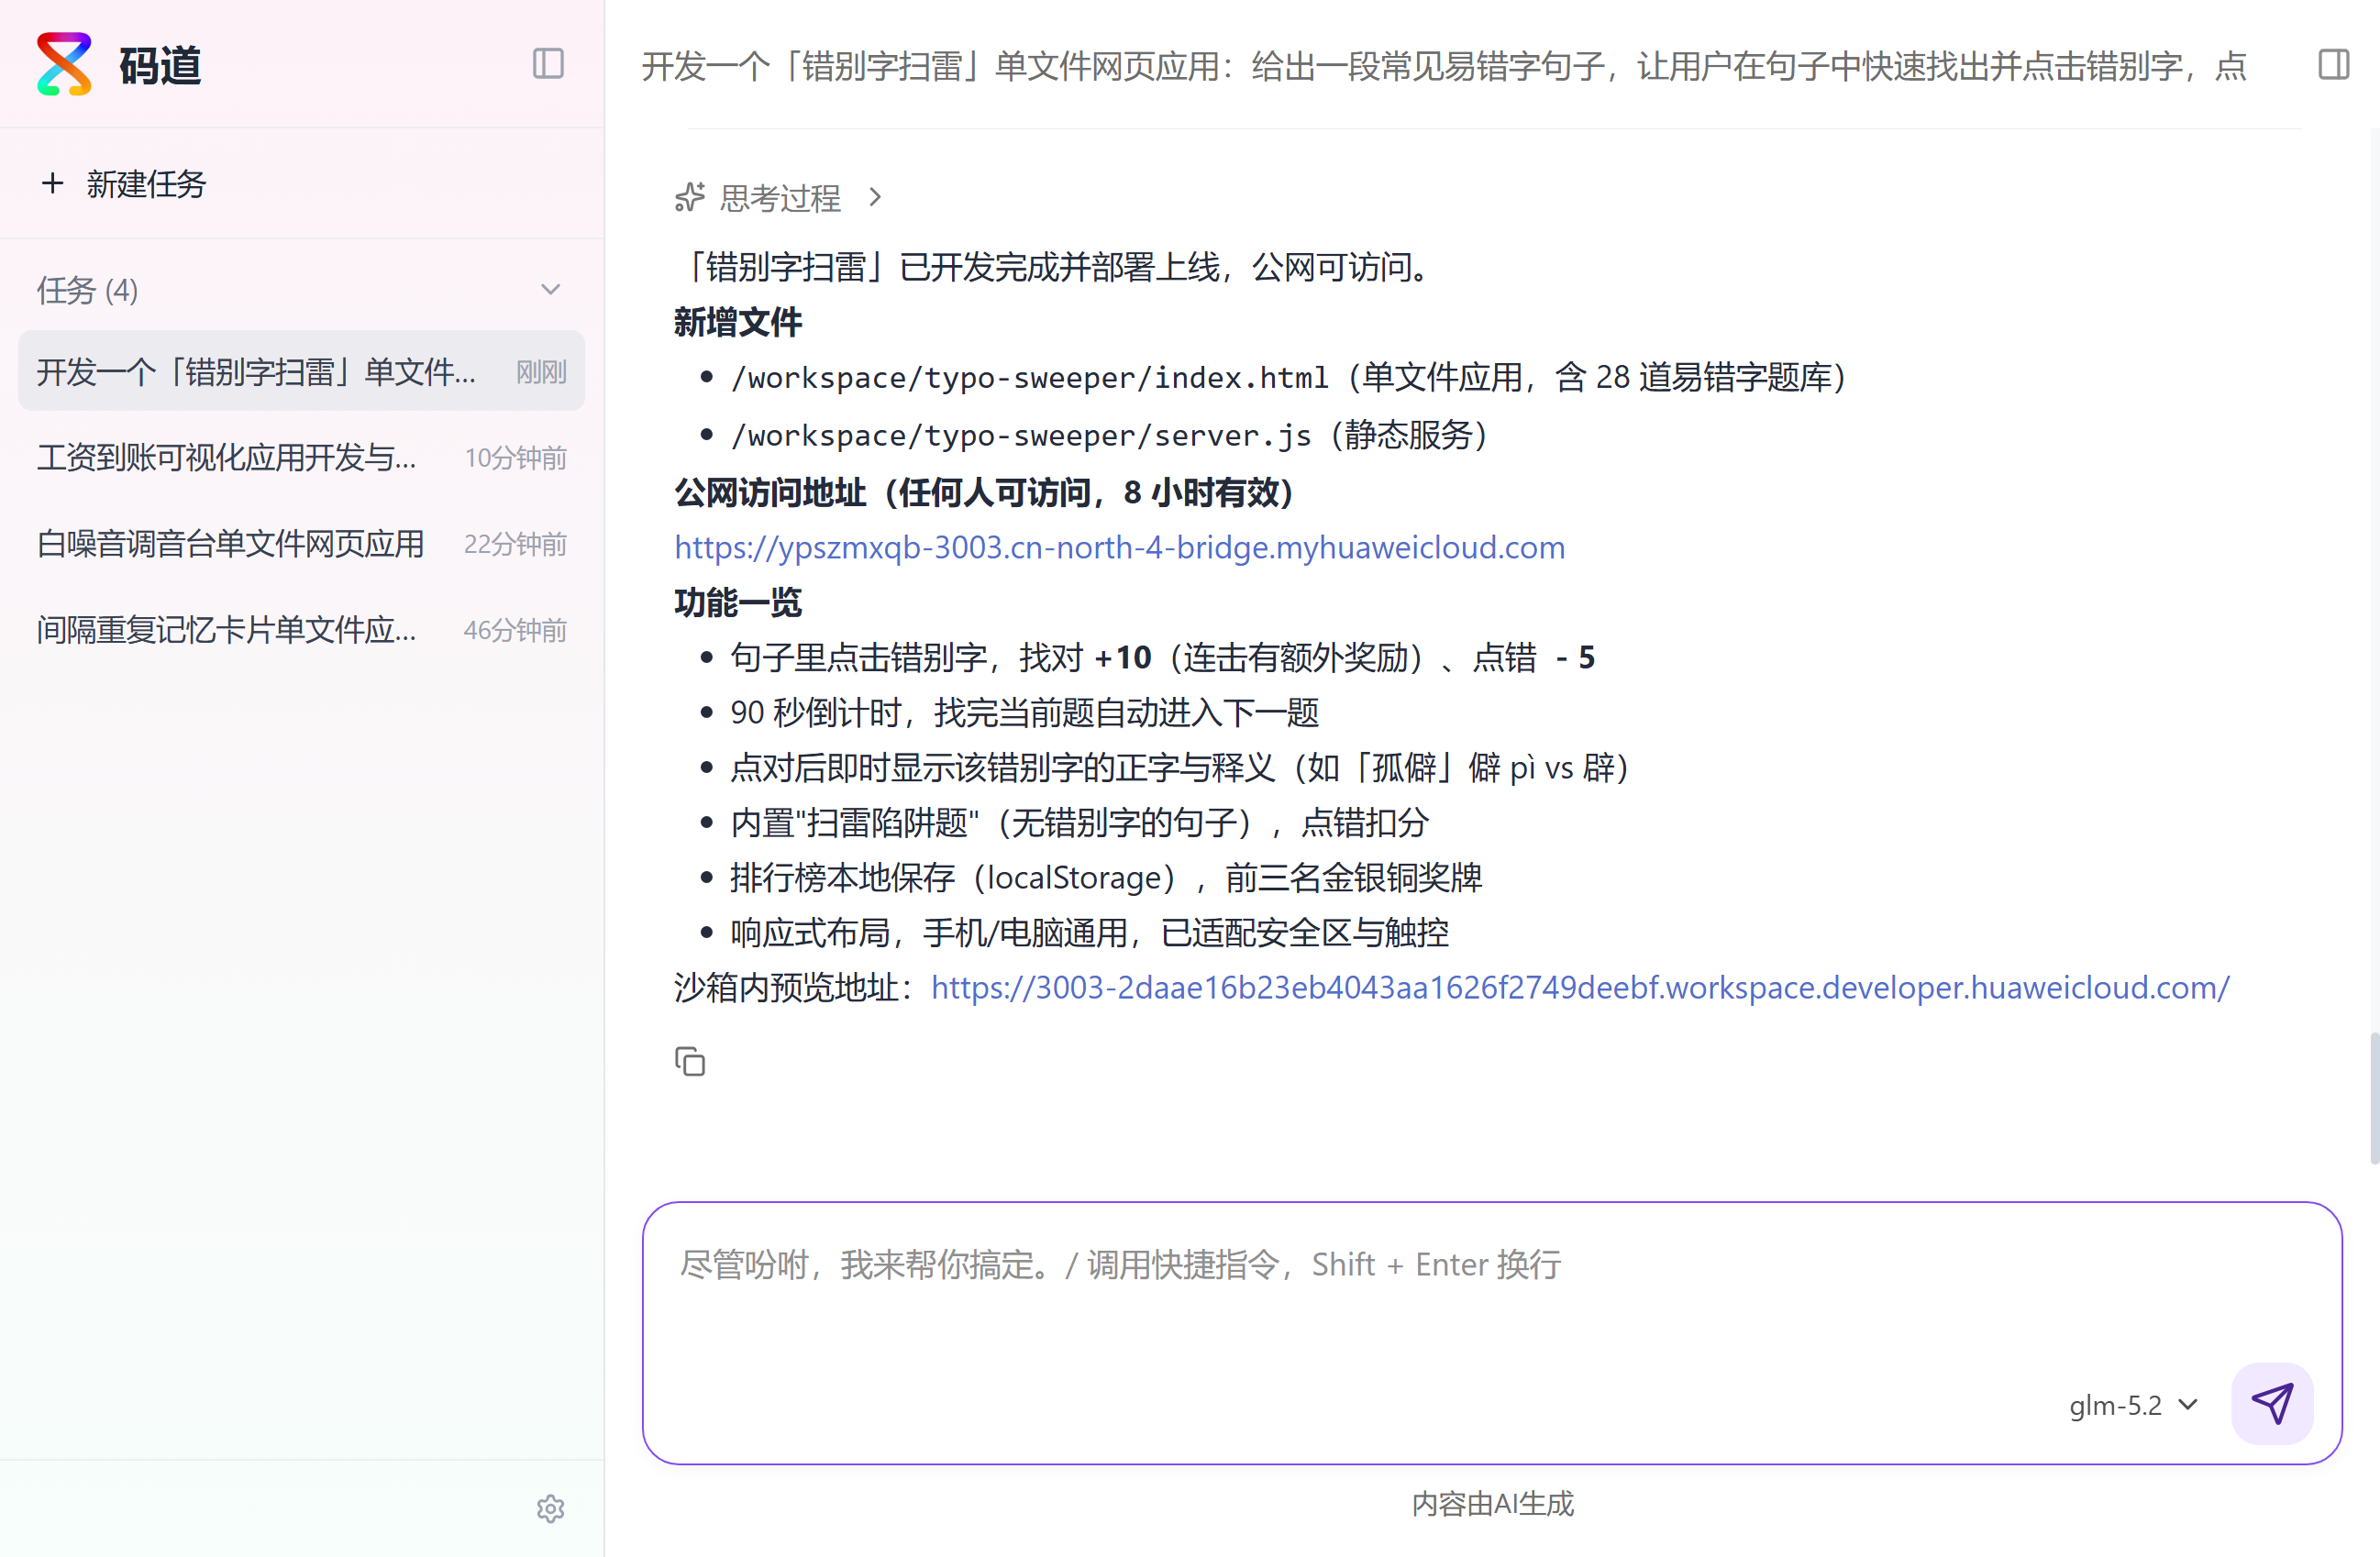Toggle the right side panel icon

tap(2333, 64)
